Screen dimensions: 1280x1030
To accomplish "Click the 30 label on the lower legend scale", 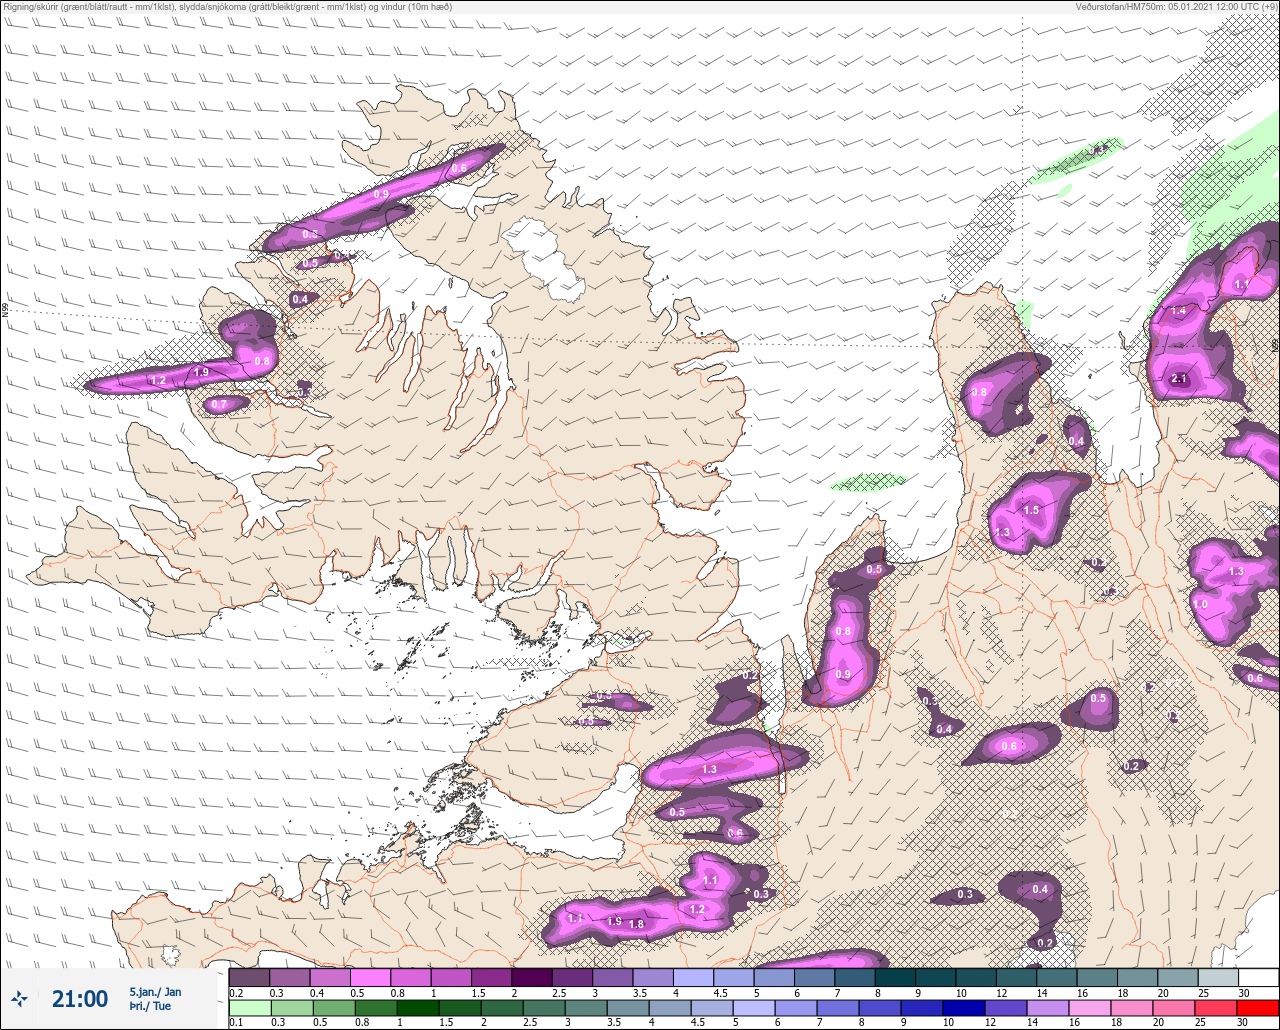I will pyautogui.click(x=1245, y=1022).
